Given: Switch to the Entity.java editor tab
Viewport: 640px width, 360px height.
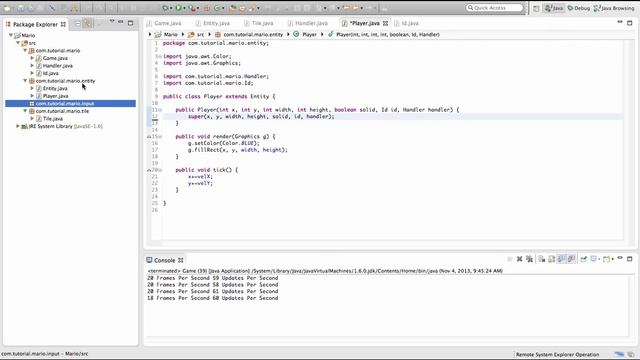Looking at the screenshot, I should tap(213, 23).
